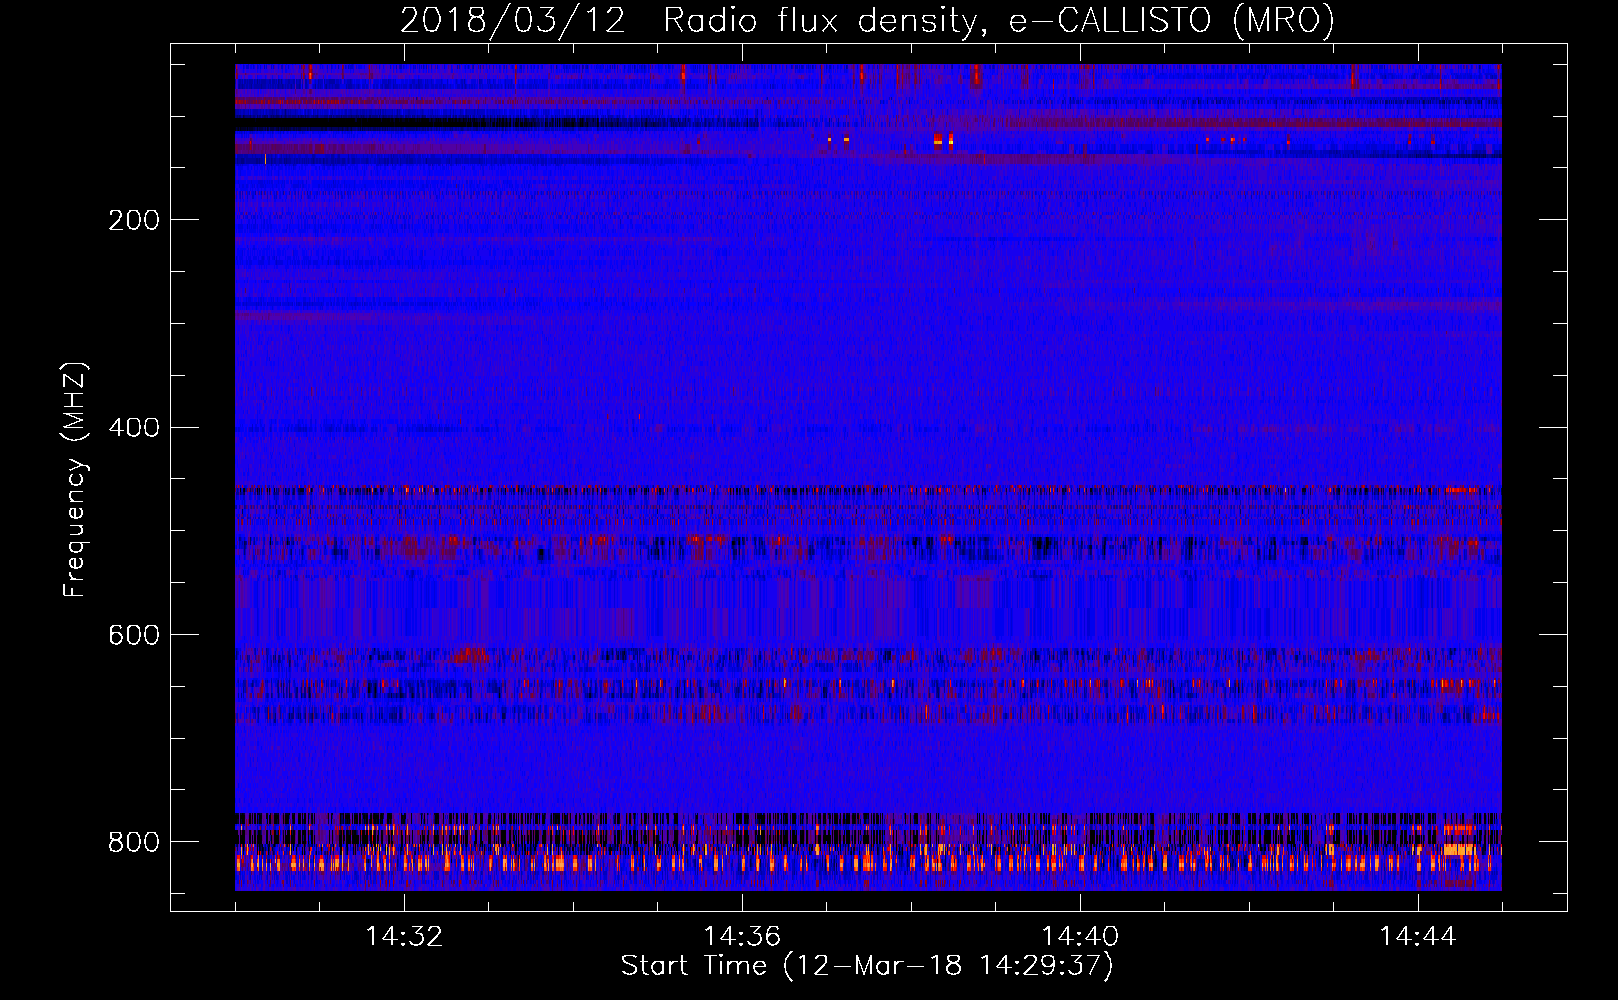Click the '800' frequency tick label
The height and width of the screenshot is (1000, 1618).
click(134, 842)
